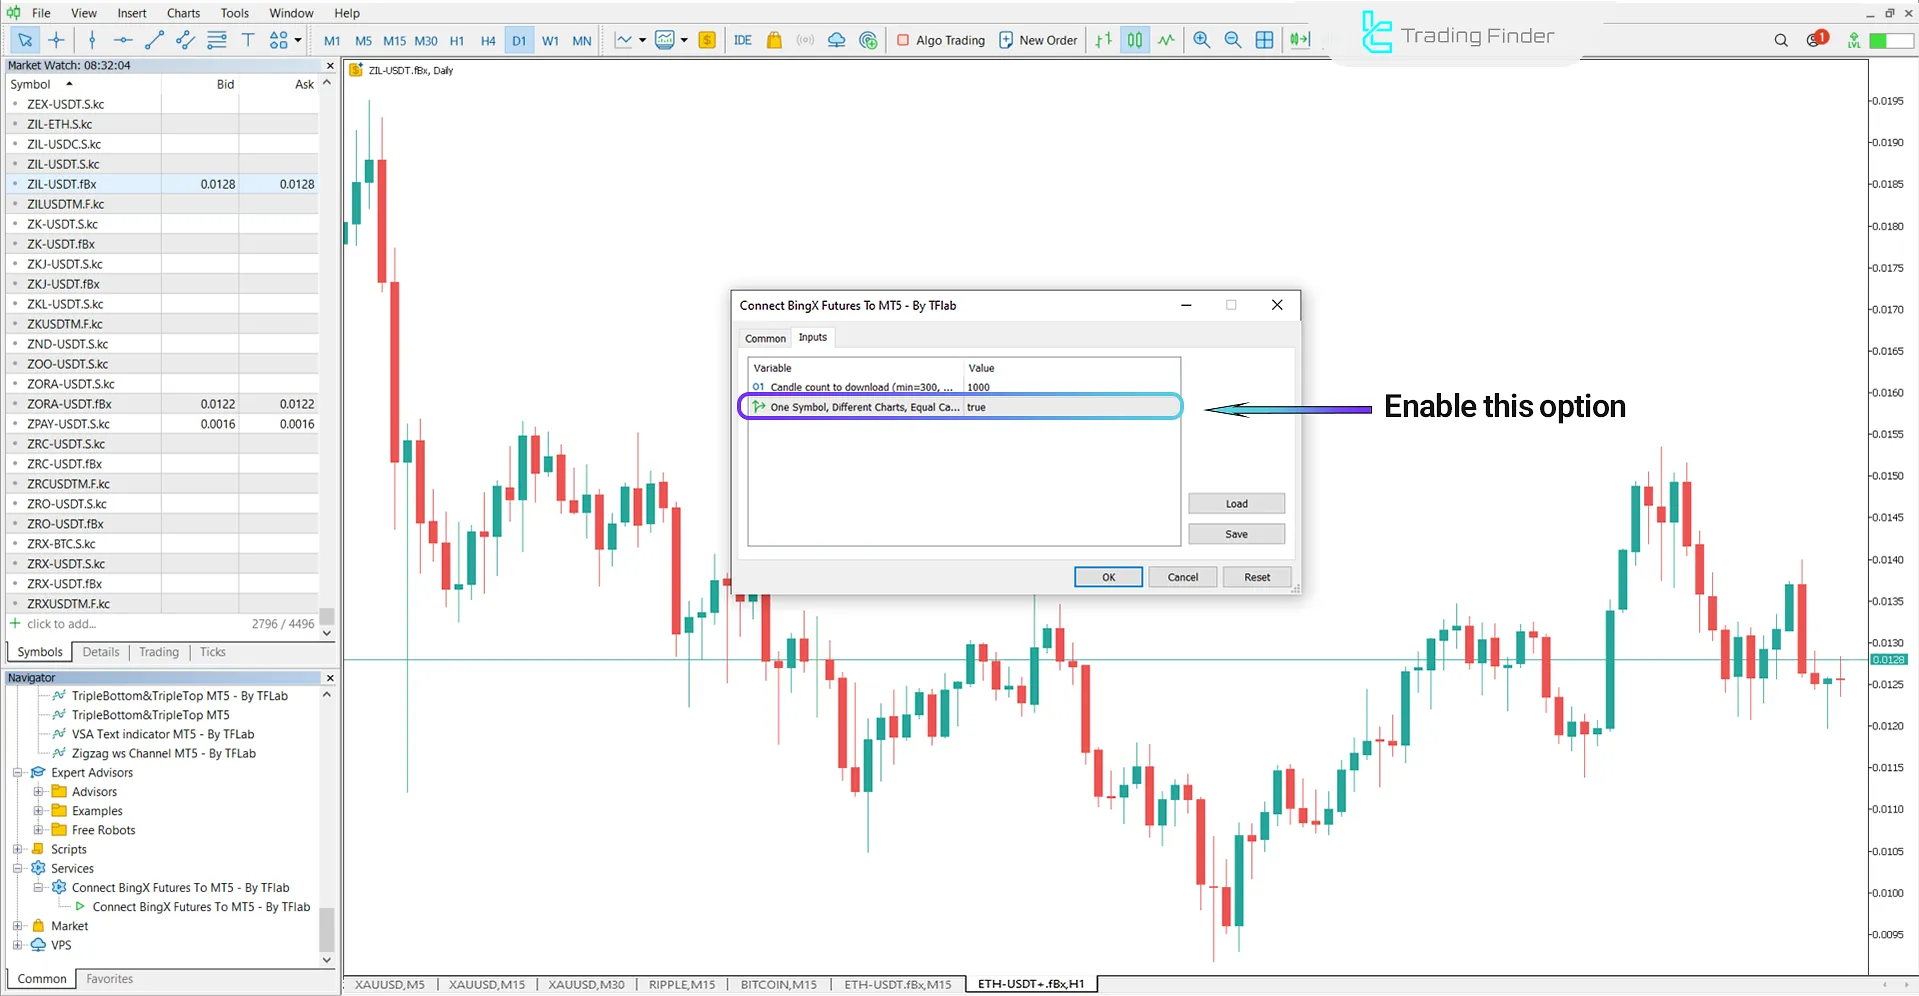Open the Charts menu
1919x996 pixels.
pyautogui.click(x=183, y=13)
